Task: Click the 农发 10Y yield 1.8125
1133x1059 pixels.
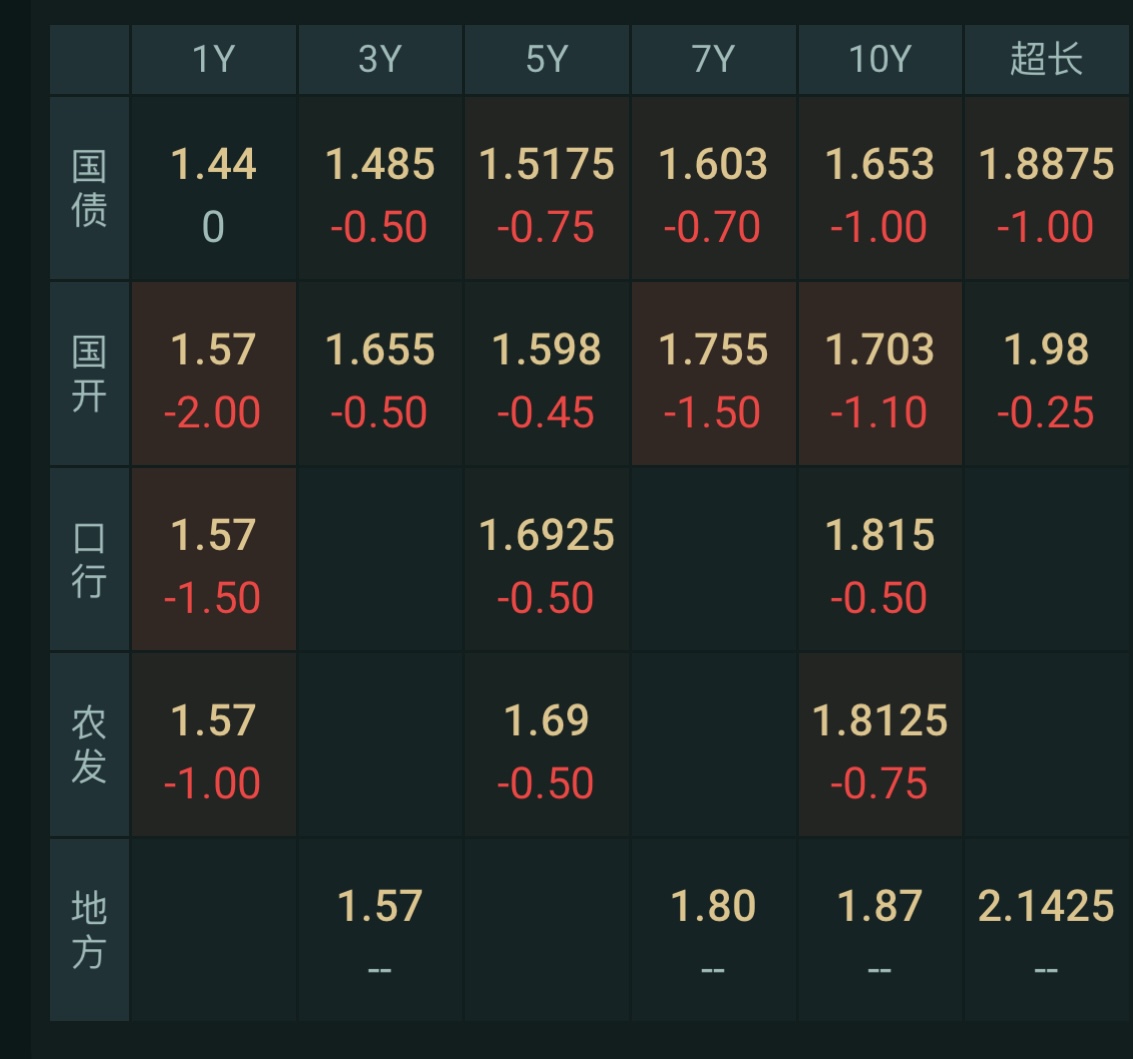Action: click(x=880, y=720)
